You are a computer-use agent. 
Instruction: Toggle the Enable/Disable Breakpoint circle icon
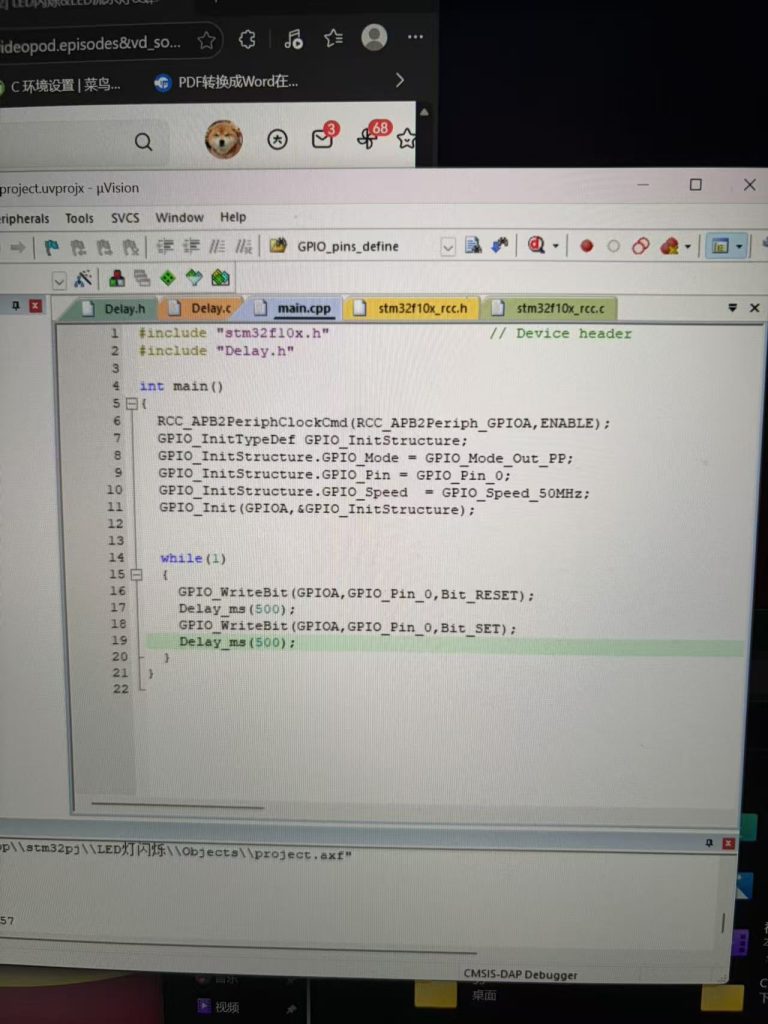pos(614,246)
